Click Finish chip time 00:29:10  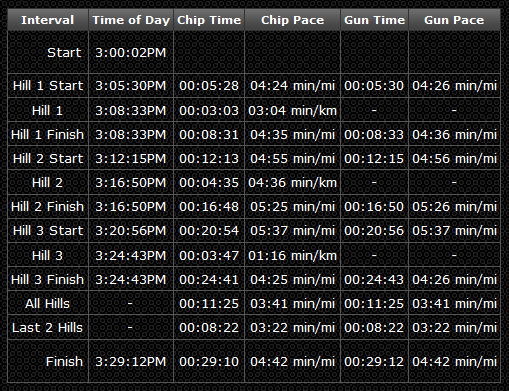[x=209, y=362]
